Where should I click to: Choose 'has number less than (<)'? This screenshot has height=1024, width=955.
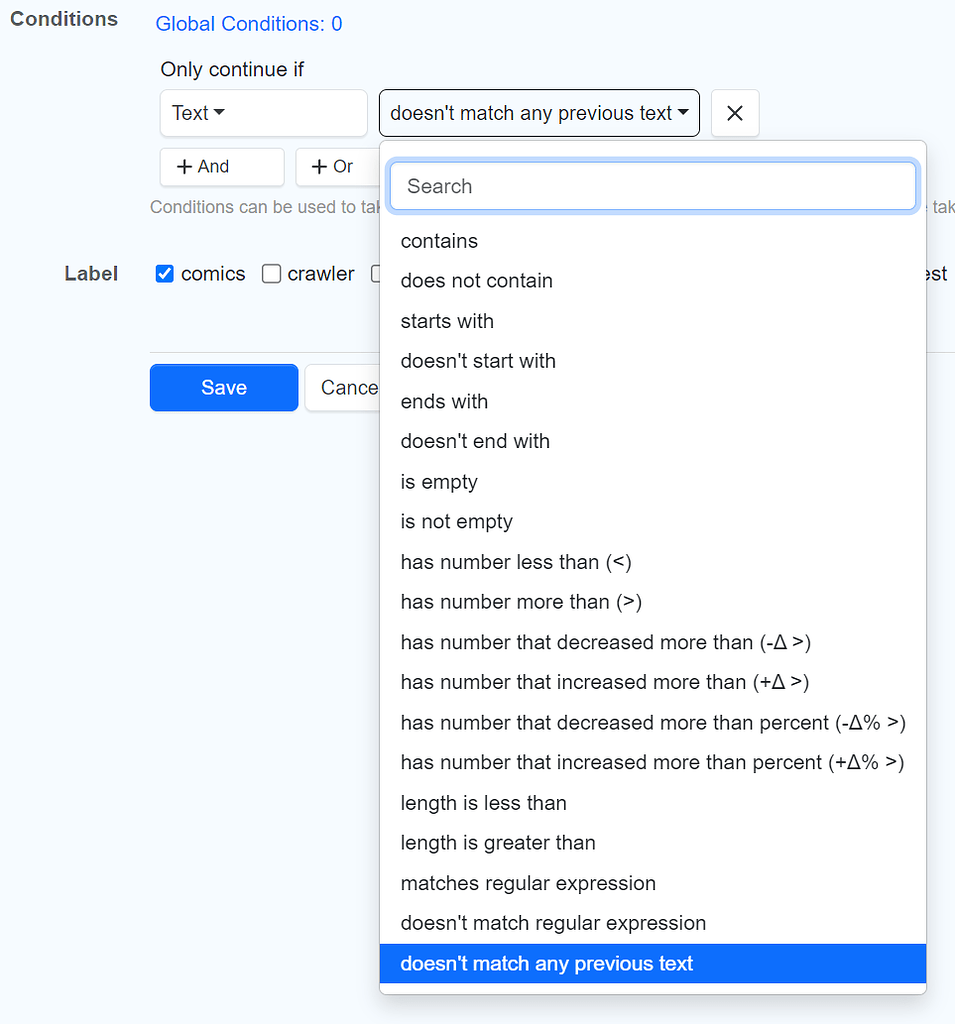pyautogui.click(x=653, y=562)
